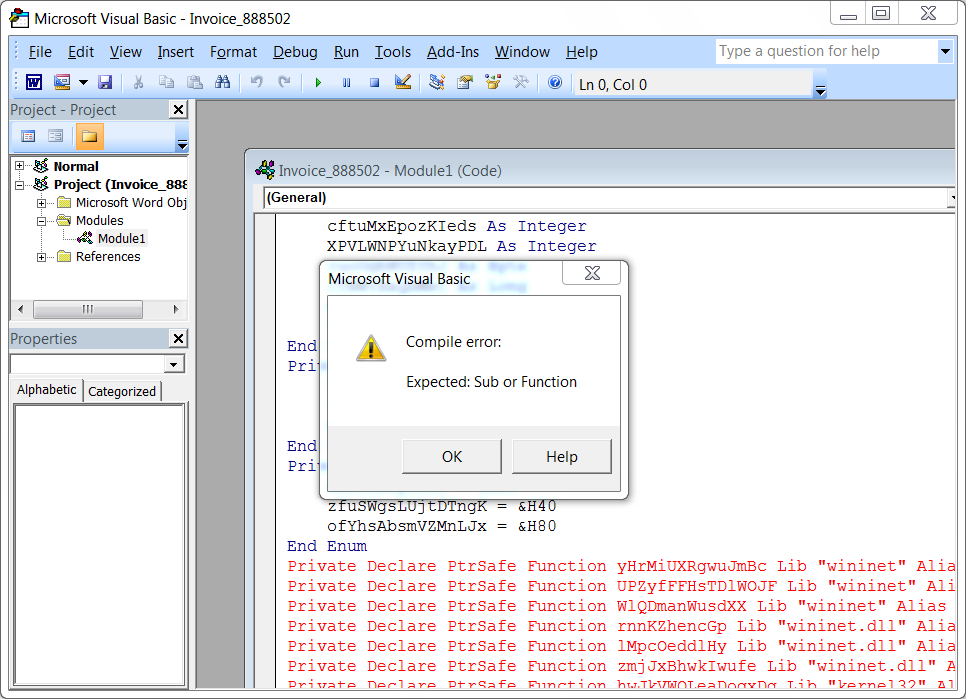The height and width of the screenshot is (699, 966).
Task: Open the Add-Ins menu
Action: tap(453, 52)
